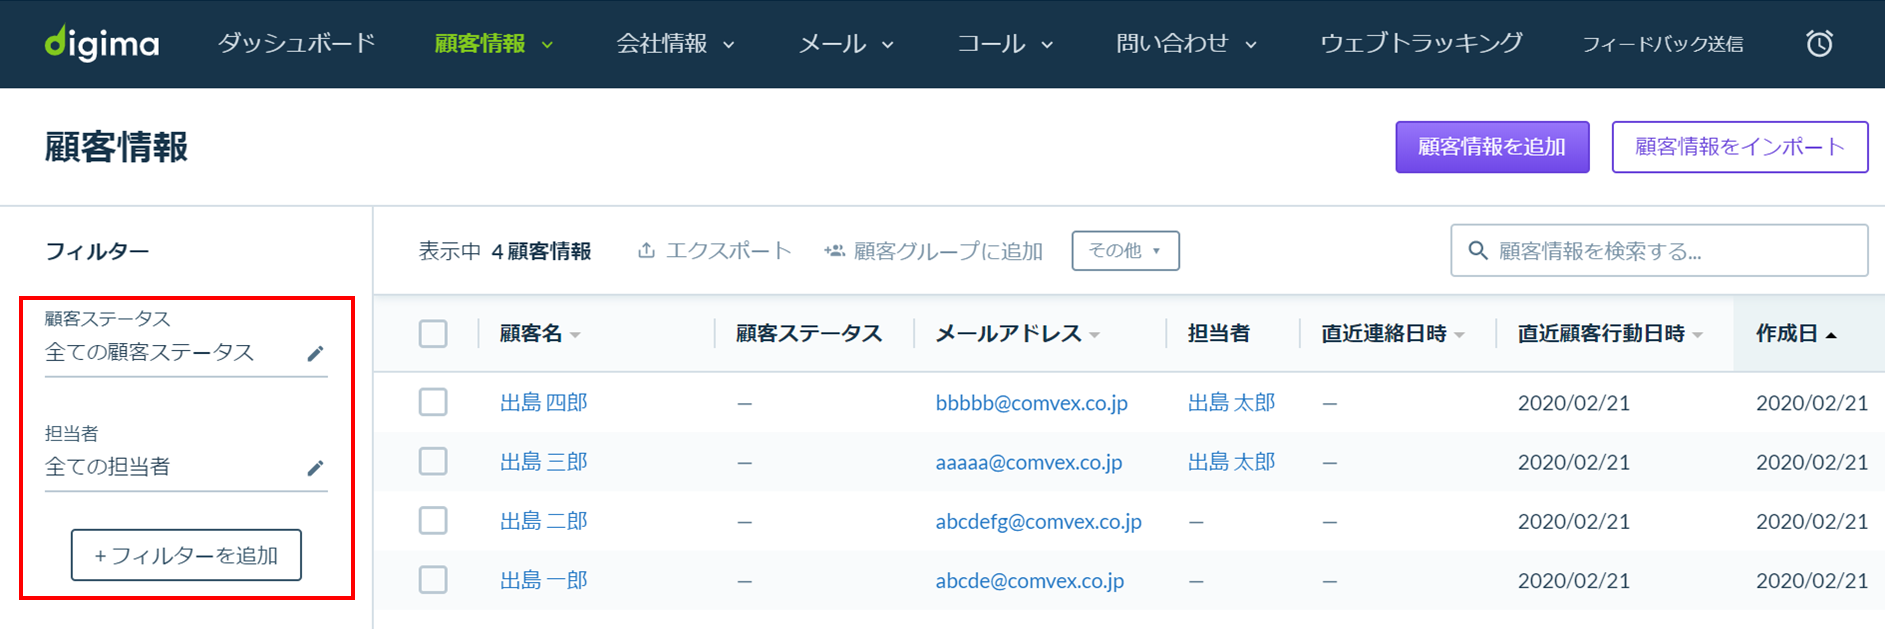
Task: Go to ダッシュボード
Action: [x=297, y=43]
